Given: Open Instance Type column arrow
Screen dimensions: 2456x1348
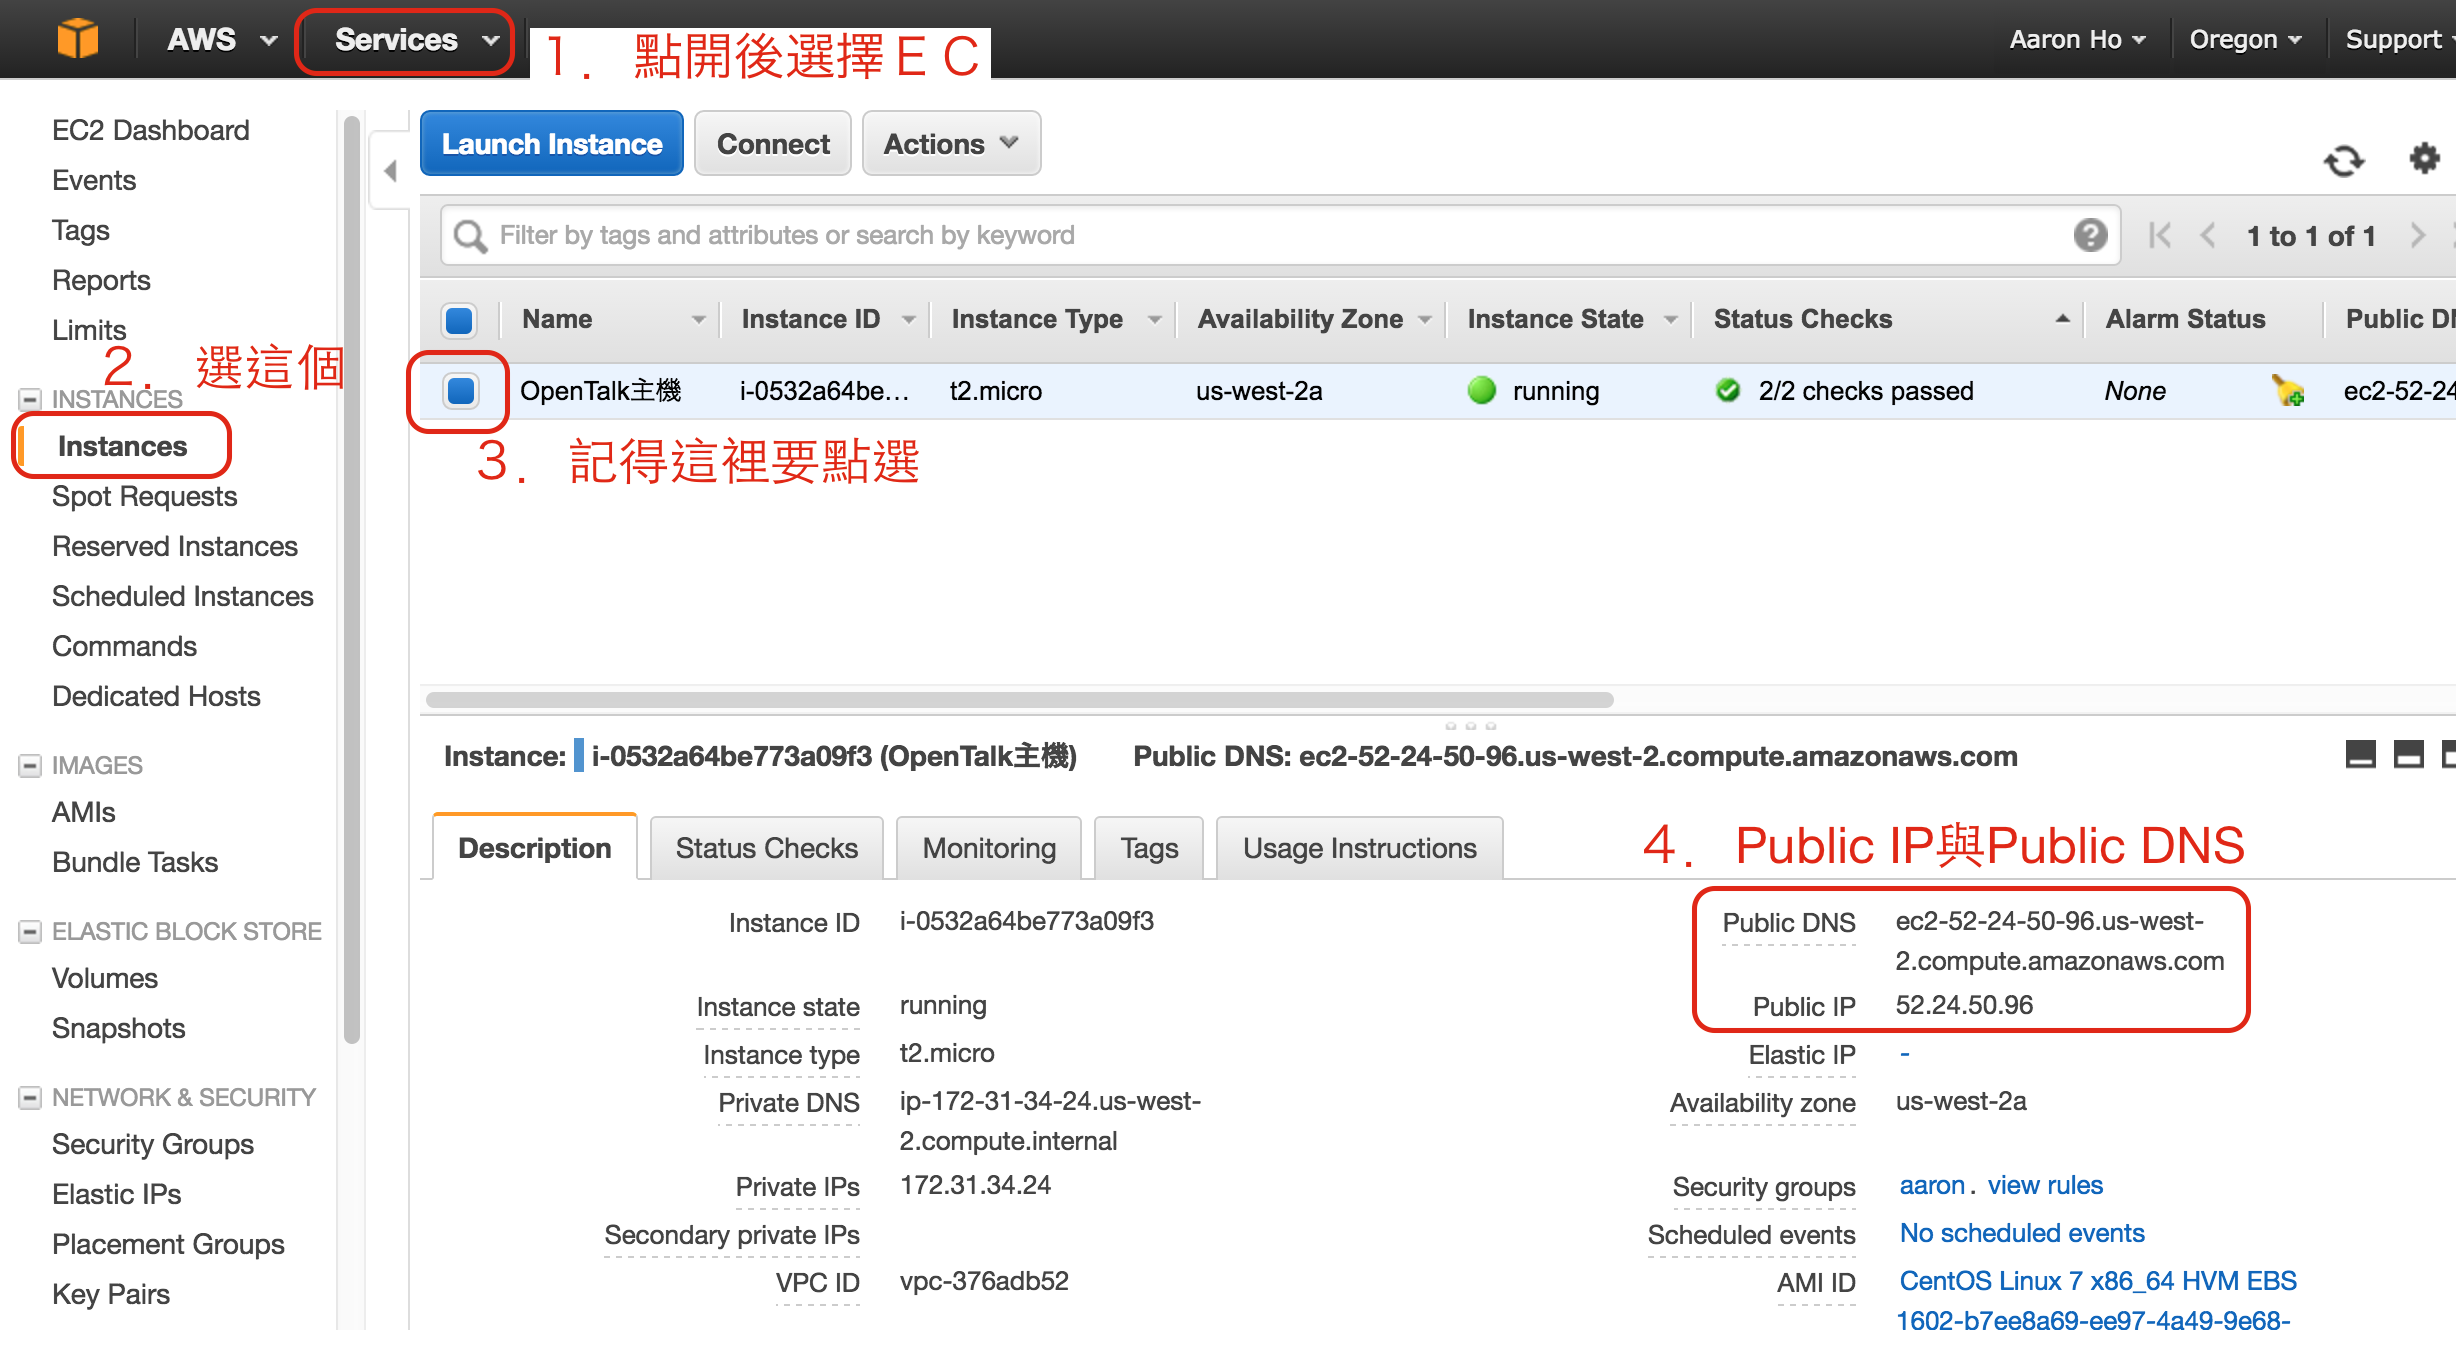Looking at the screenshot, I should (1154, 320).
